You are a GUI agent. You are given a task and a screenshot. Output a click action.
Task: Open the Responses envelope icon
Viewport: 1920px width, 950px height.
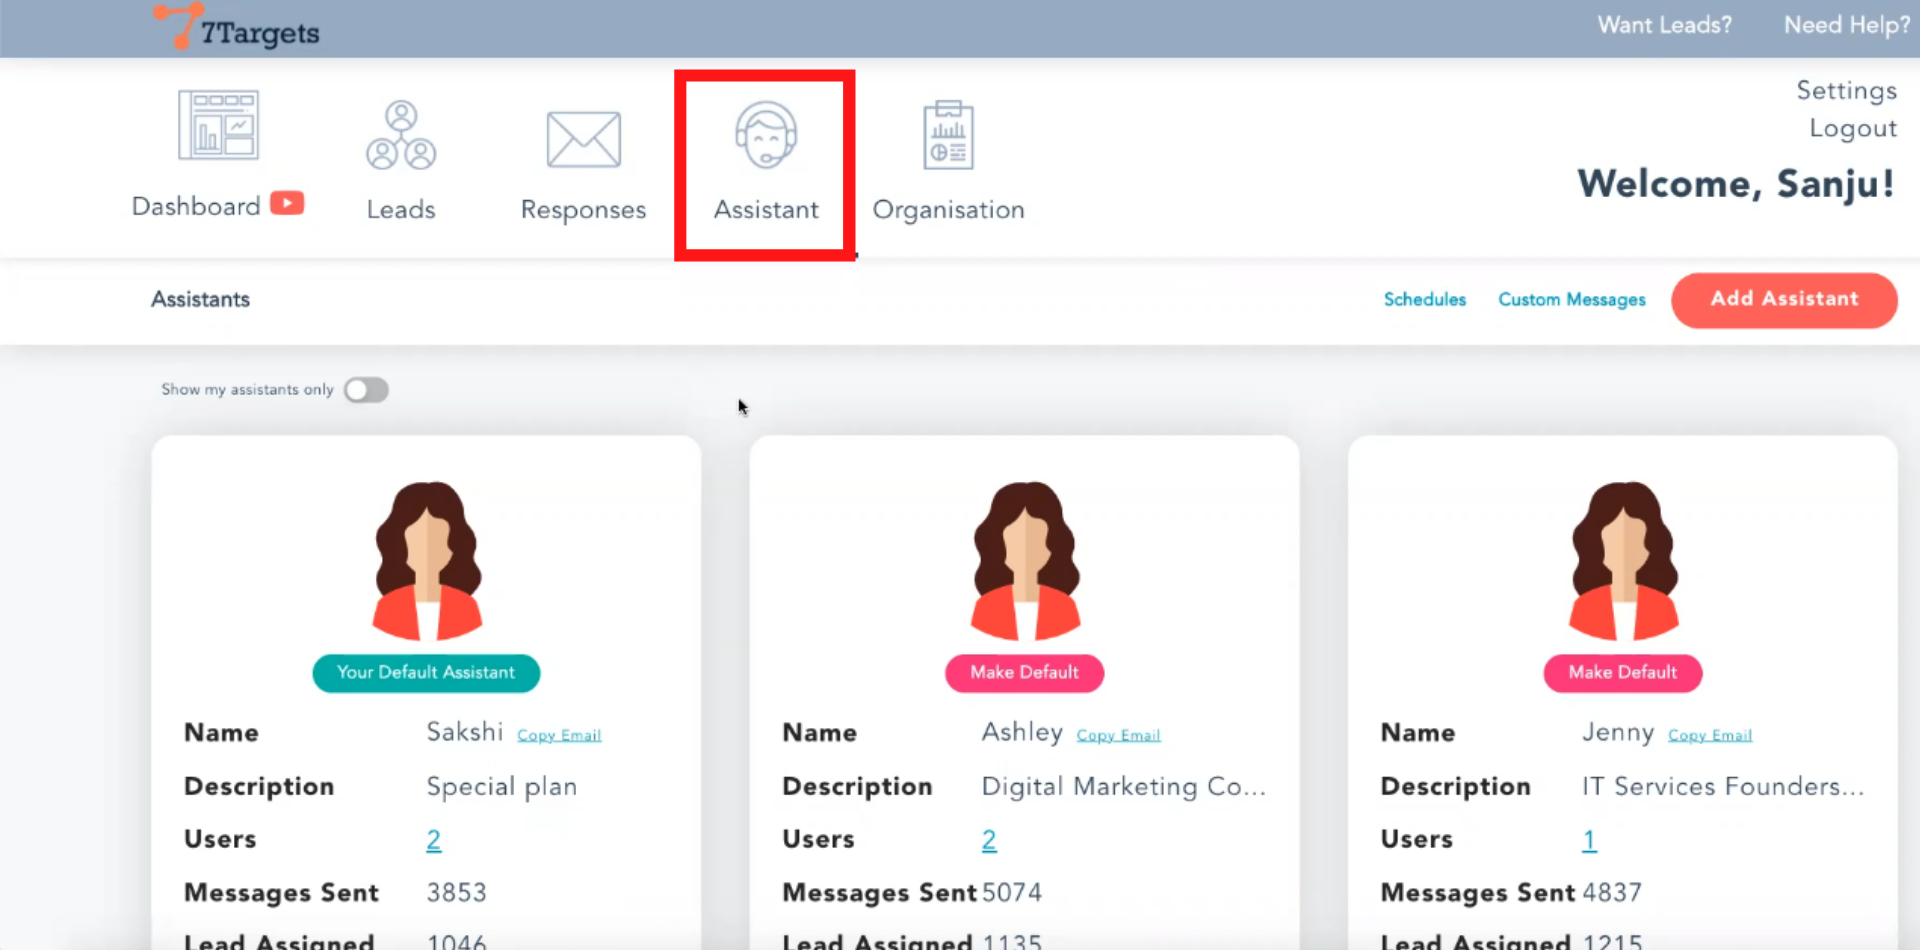(583, 139)
